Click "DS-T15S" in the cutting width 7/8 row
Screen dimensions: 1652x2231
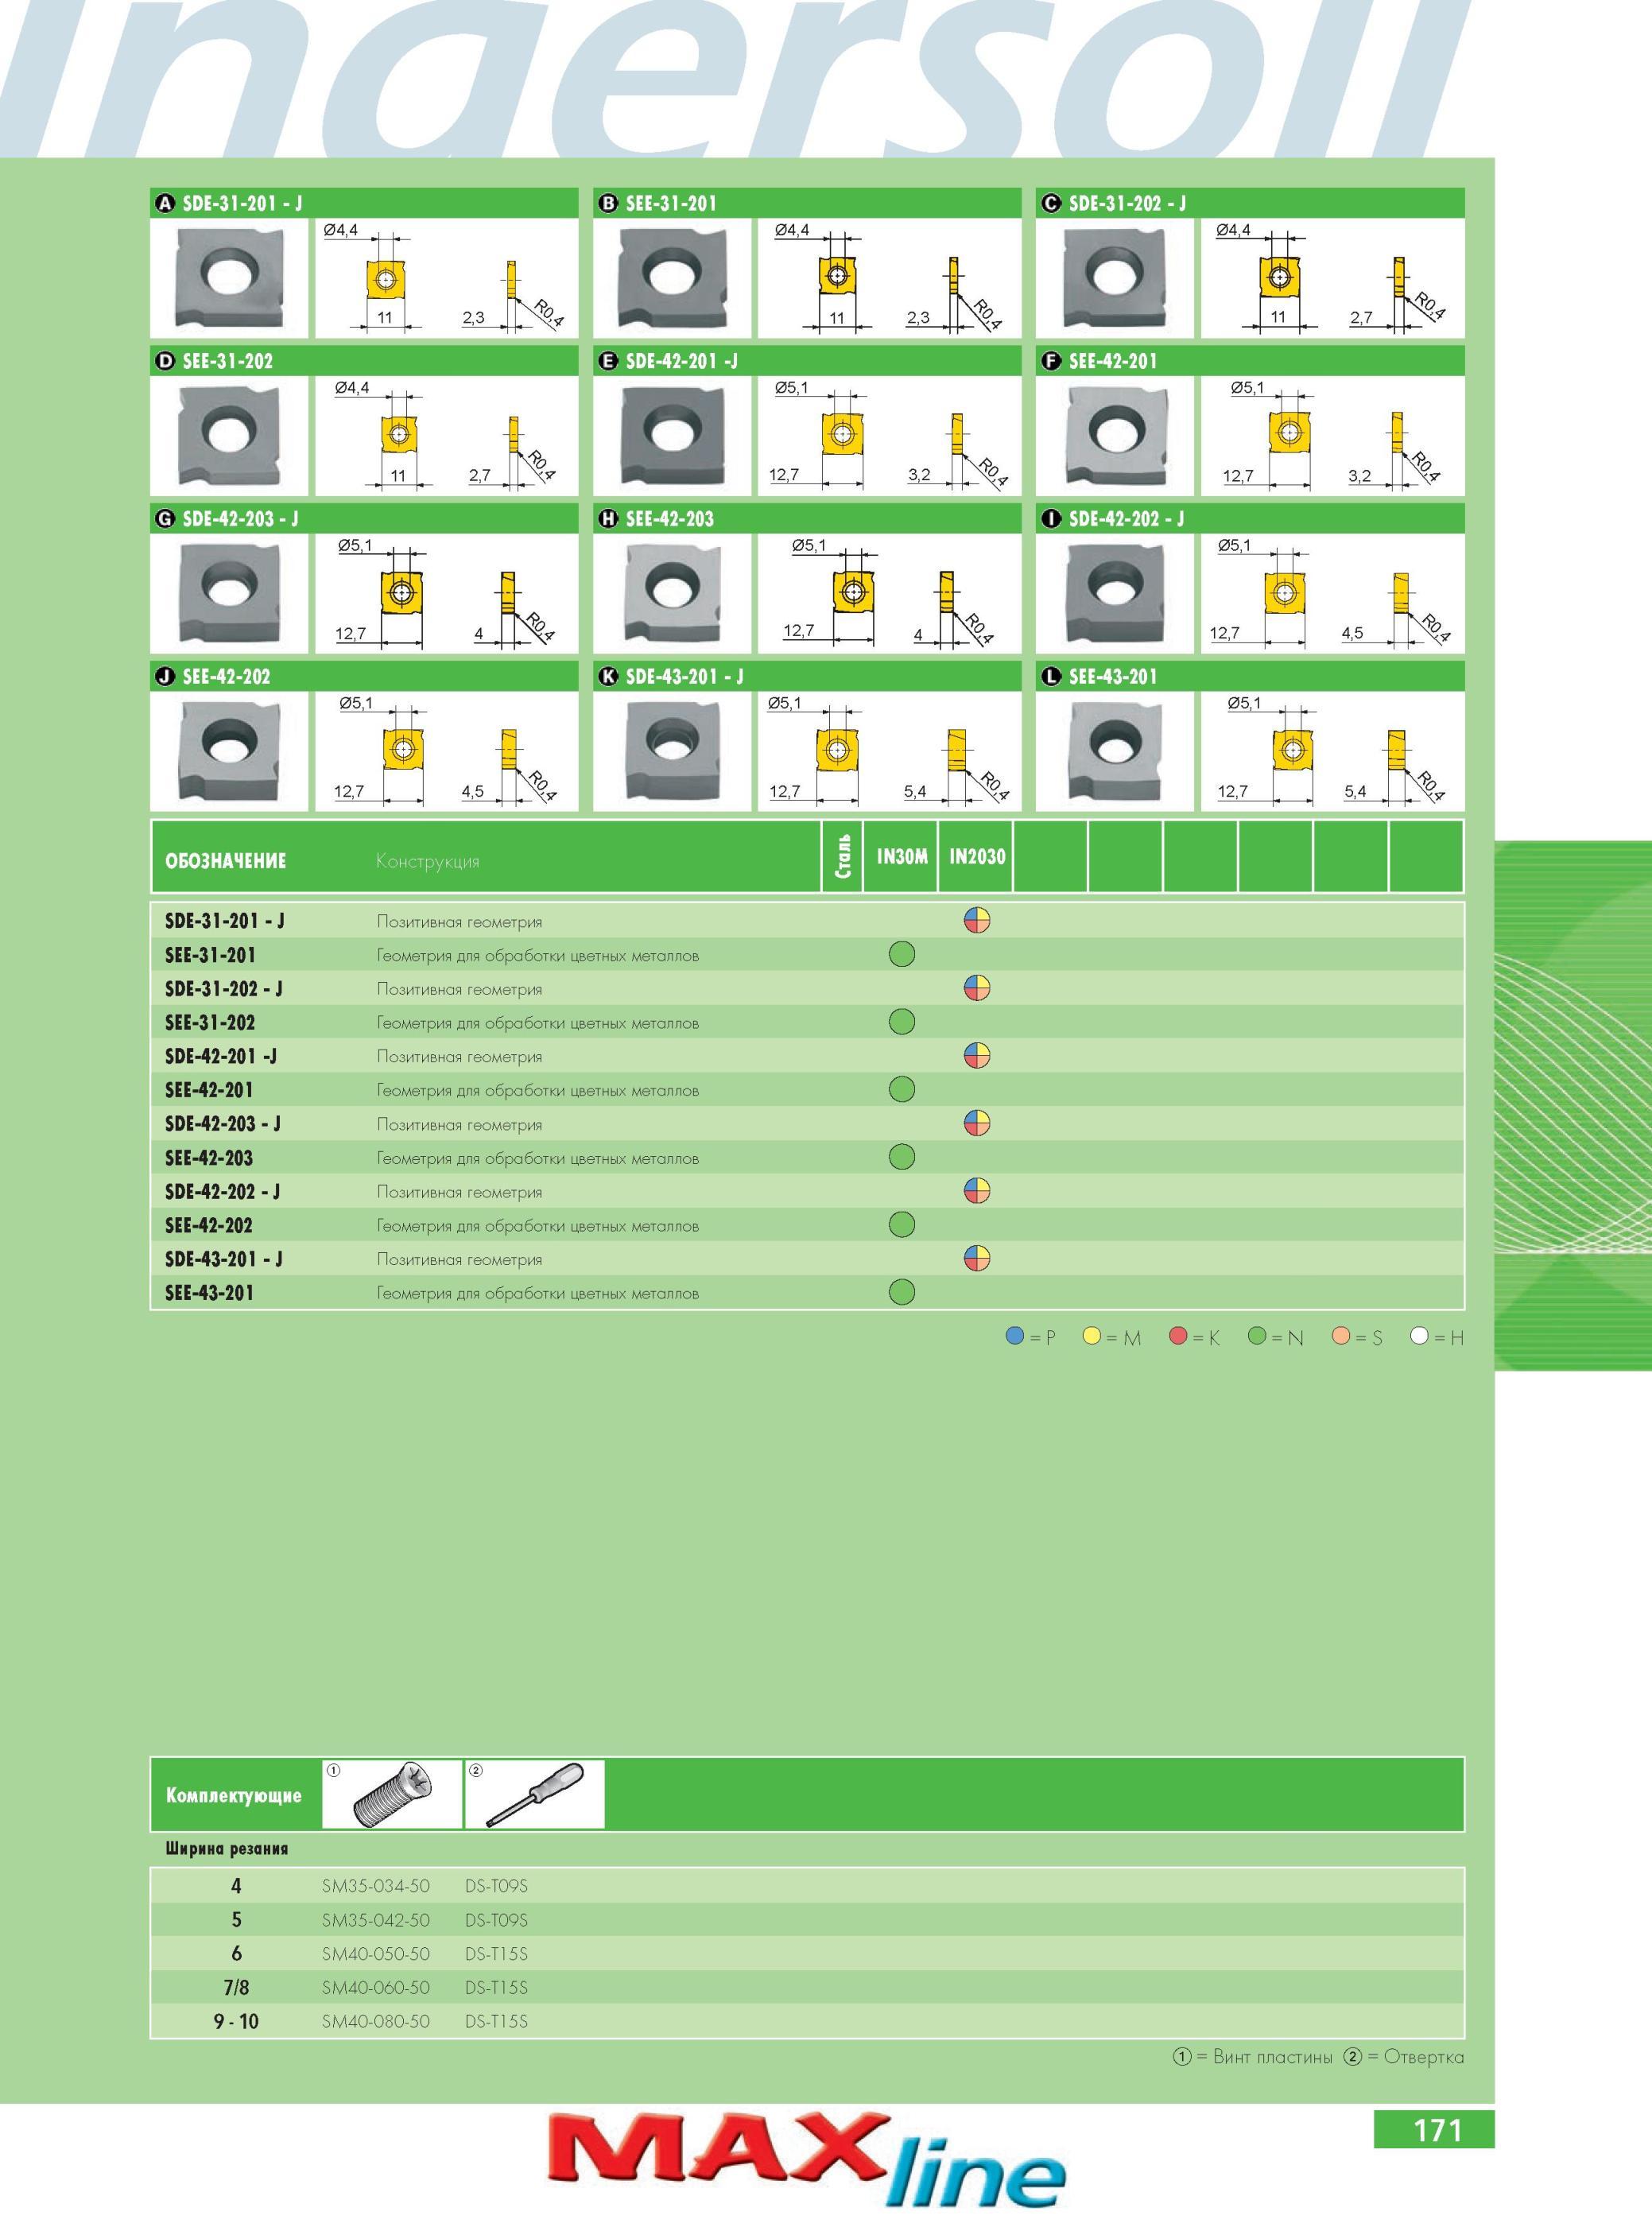[496, 1988]
